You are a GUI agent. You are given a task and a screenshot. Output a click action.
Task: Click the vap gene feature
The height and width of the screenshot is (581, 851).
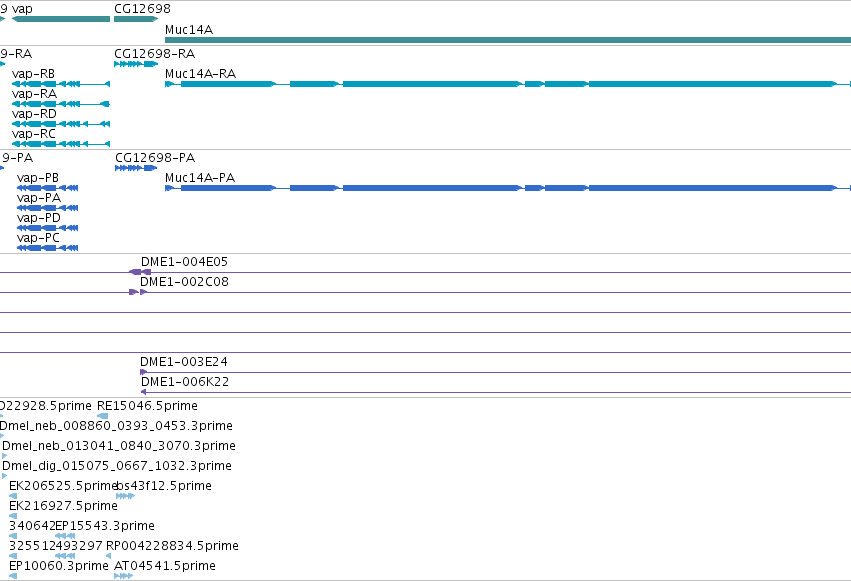(x=61, y=19)
